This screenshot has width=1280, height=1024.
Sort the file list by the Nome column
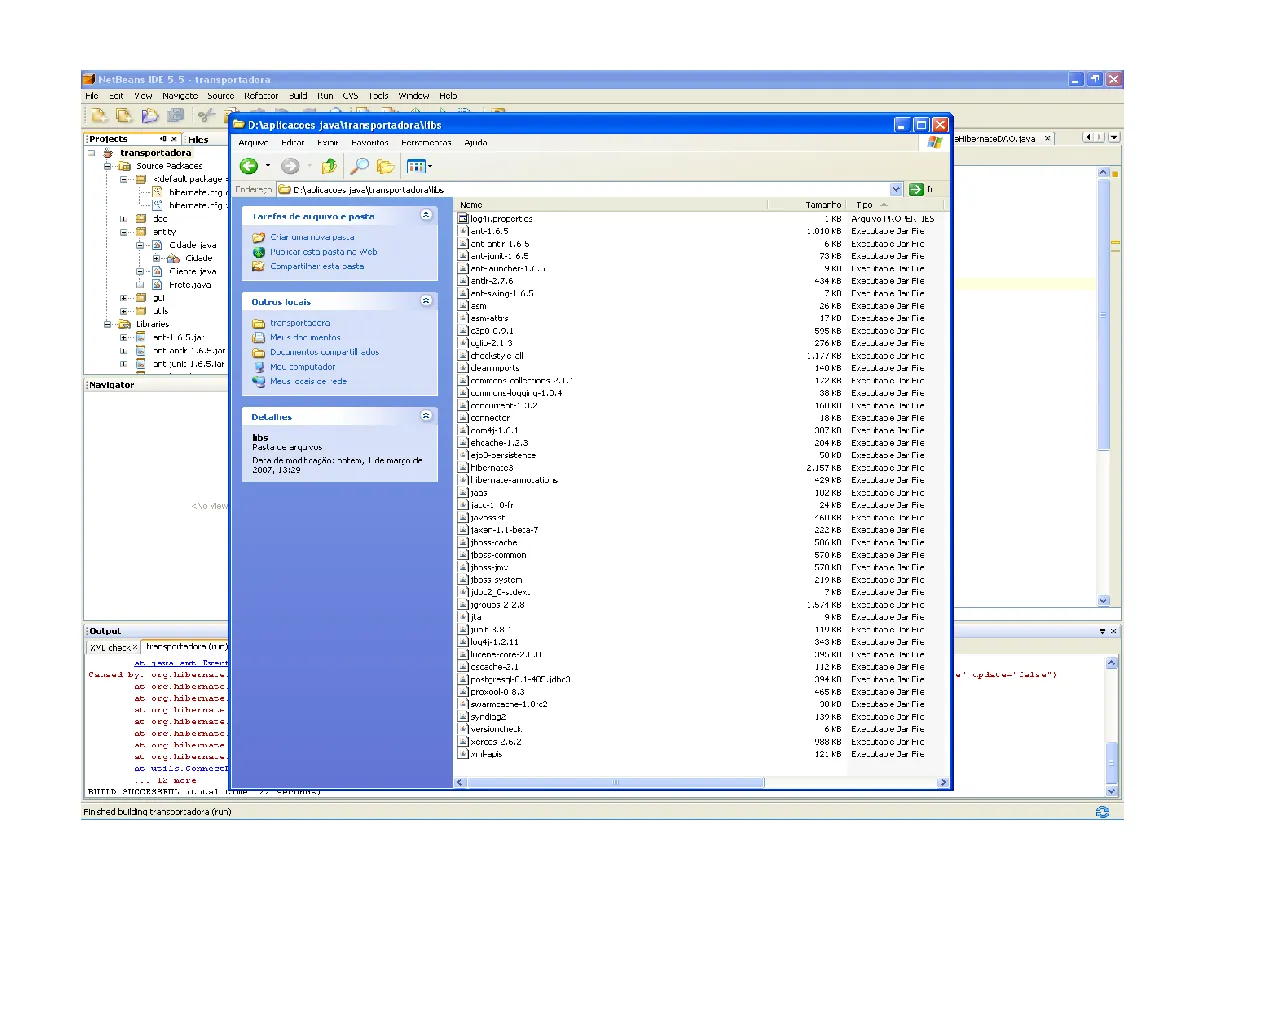611,205
